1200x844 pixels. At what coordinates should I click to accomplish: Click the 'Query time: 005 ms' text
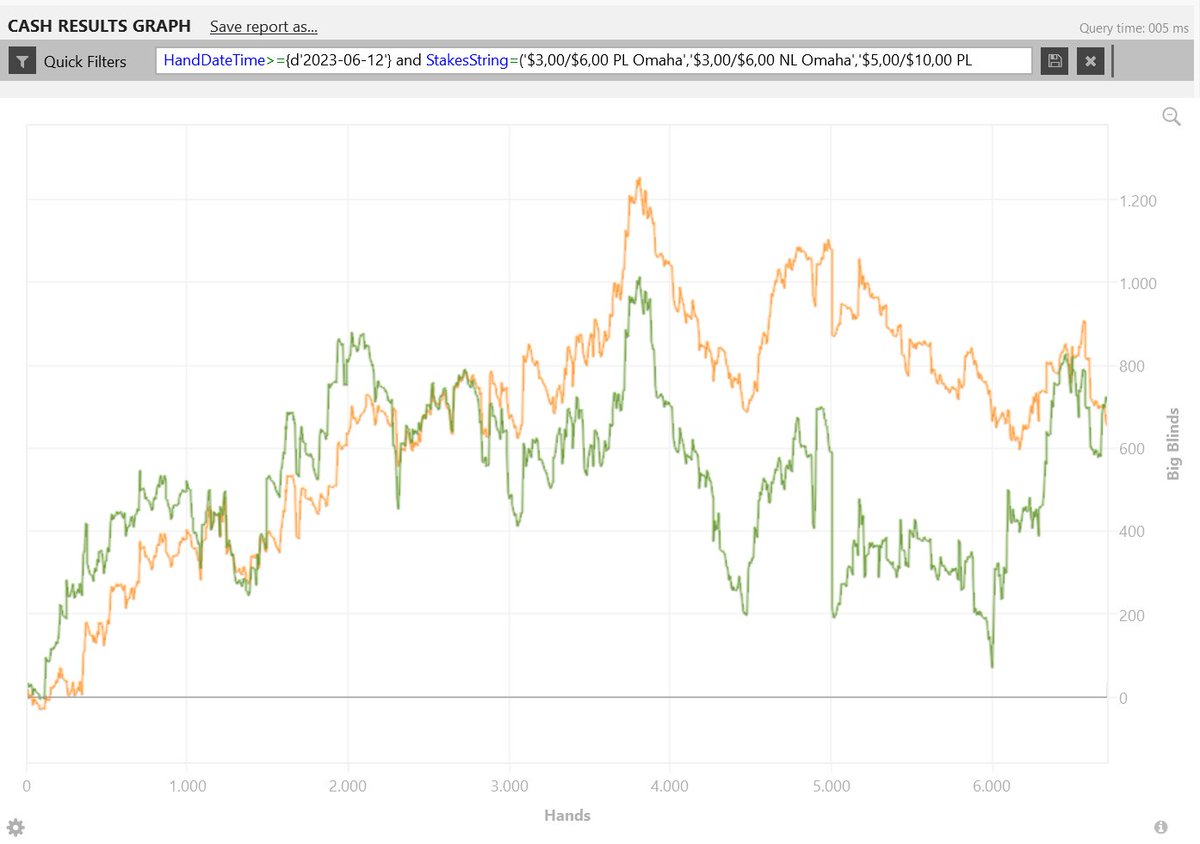(1134, 29)
